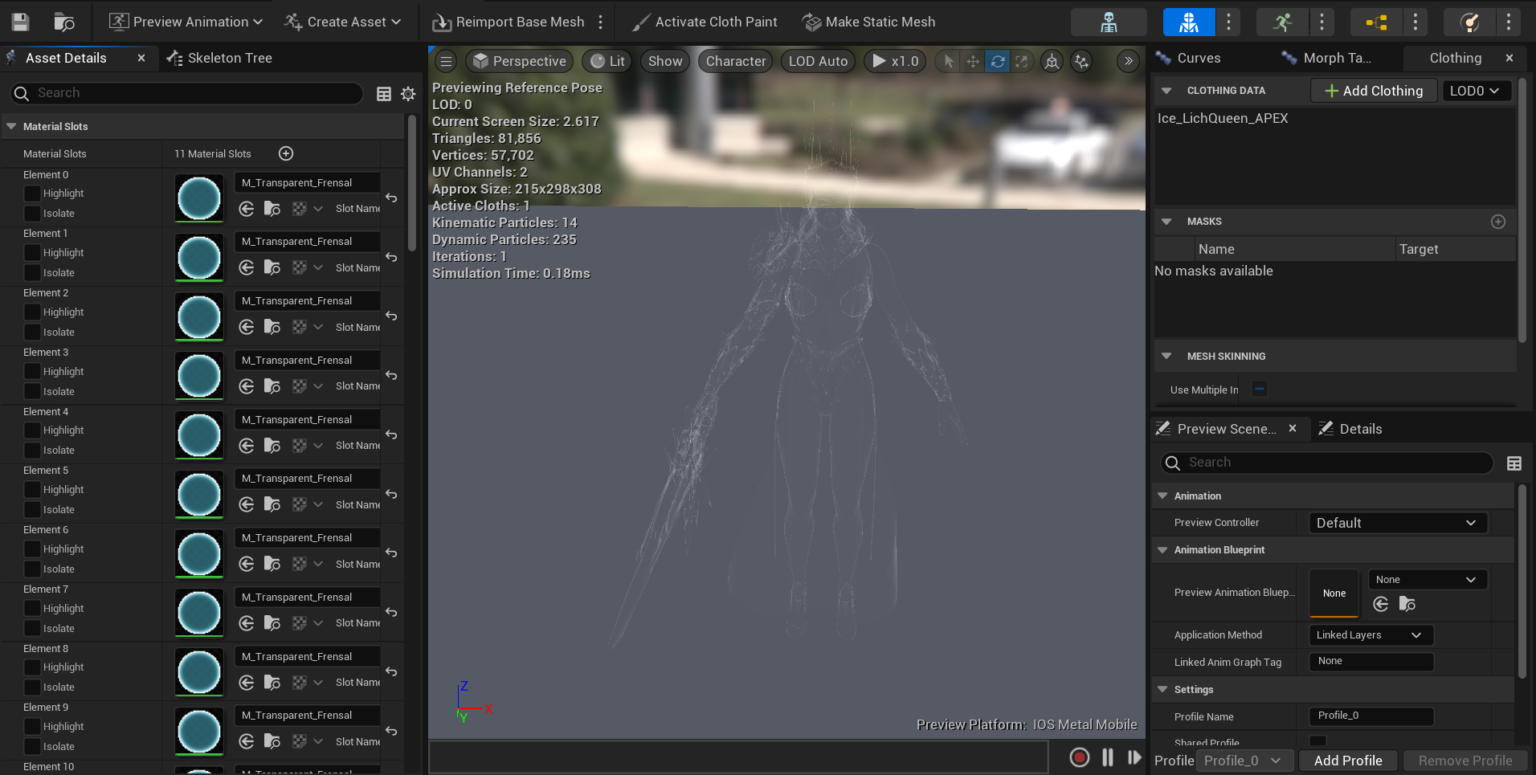Select the Move transform tool in the viewport
1536x775 pixels.
pyautogui.click(x=972, y=61)
